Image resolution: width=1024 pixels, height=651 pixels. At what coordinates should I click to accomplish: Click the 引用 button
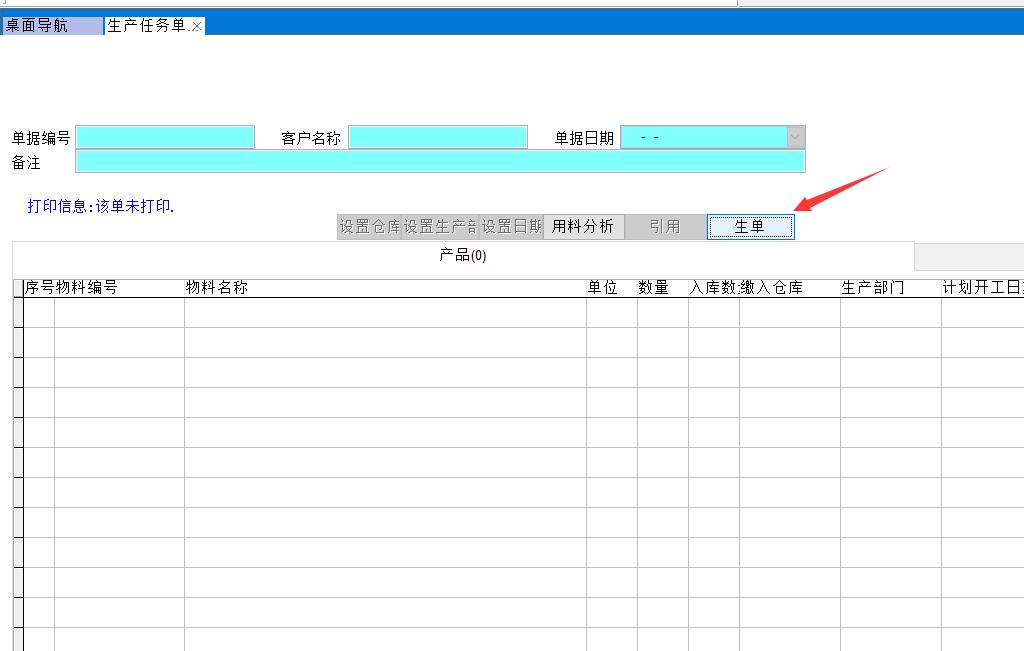[664, 227]
